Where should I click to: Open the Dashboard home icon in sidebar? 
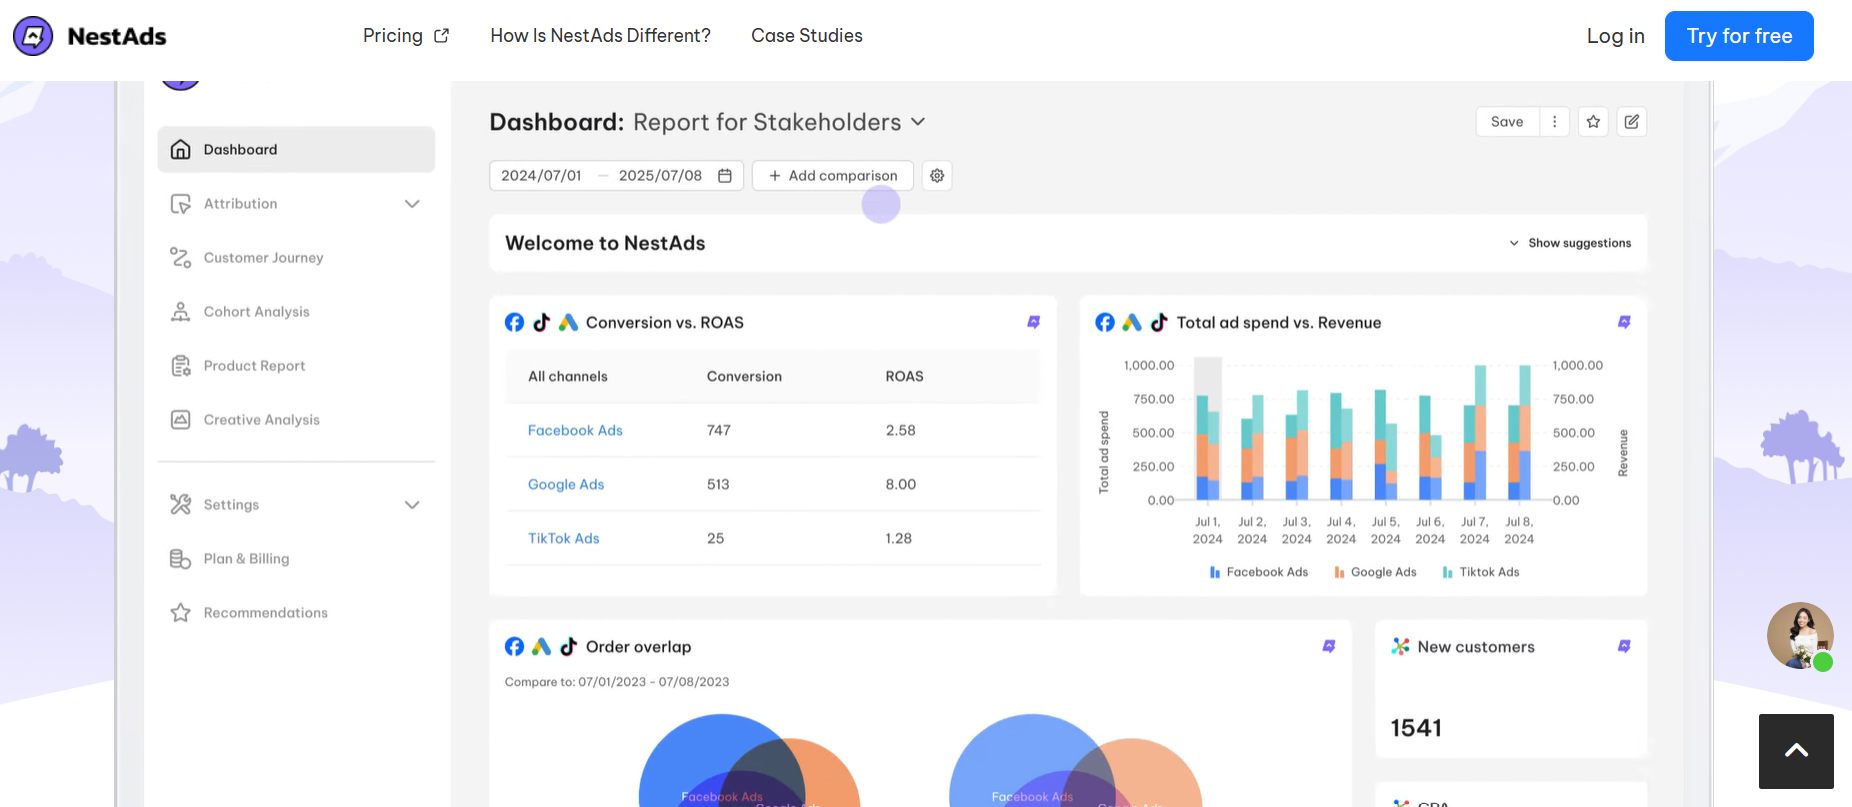click(180, 149)
